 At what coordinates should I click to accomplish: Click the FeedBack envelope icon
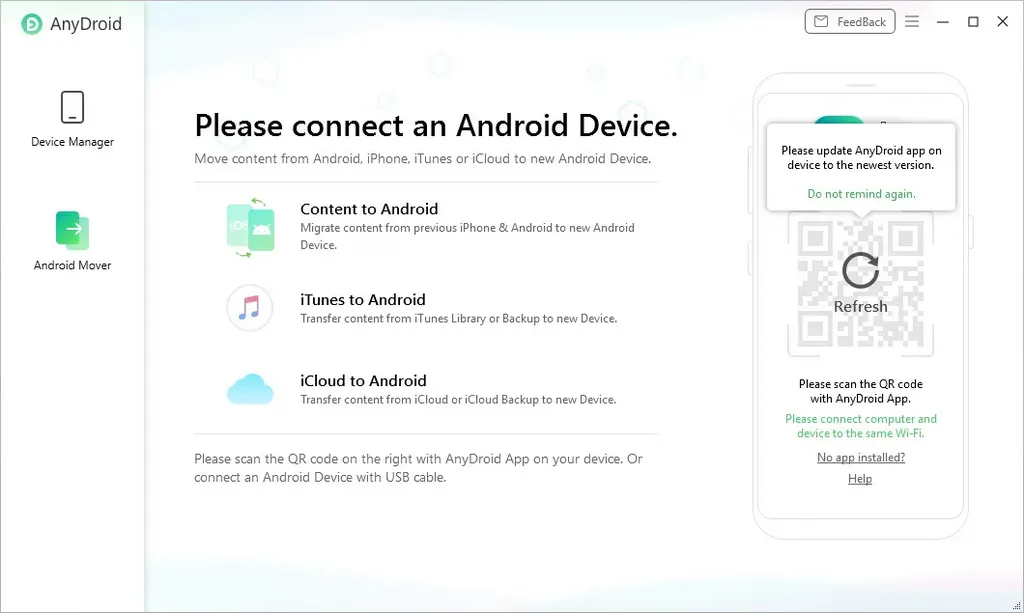tap(821, 22)
